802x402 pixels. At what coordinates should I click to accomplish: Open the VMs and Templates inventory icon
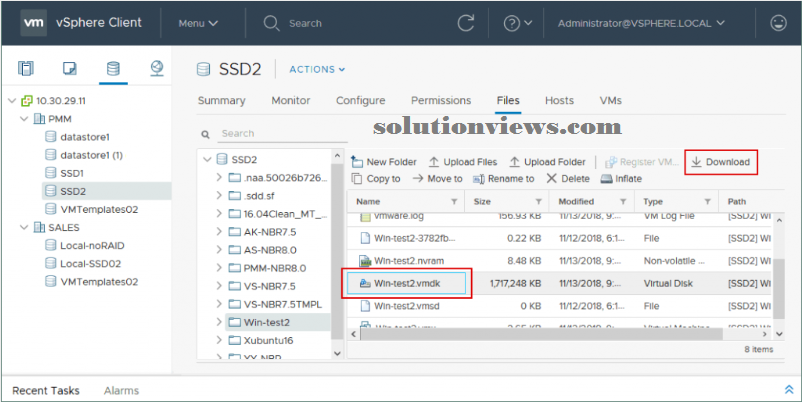70,68
